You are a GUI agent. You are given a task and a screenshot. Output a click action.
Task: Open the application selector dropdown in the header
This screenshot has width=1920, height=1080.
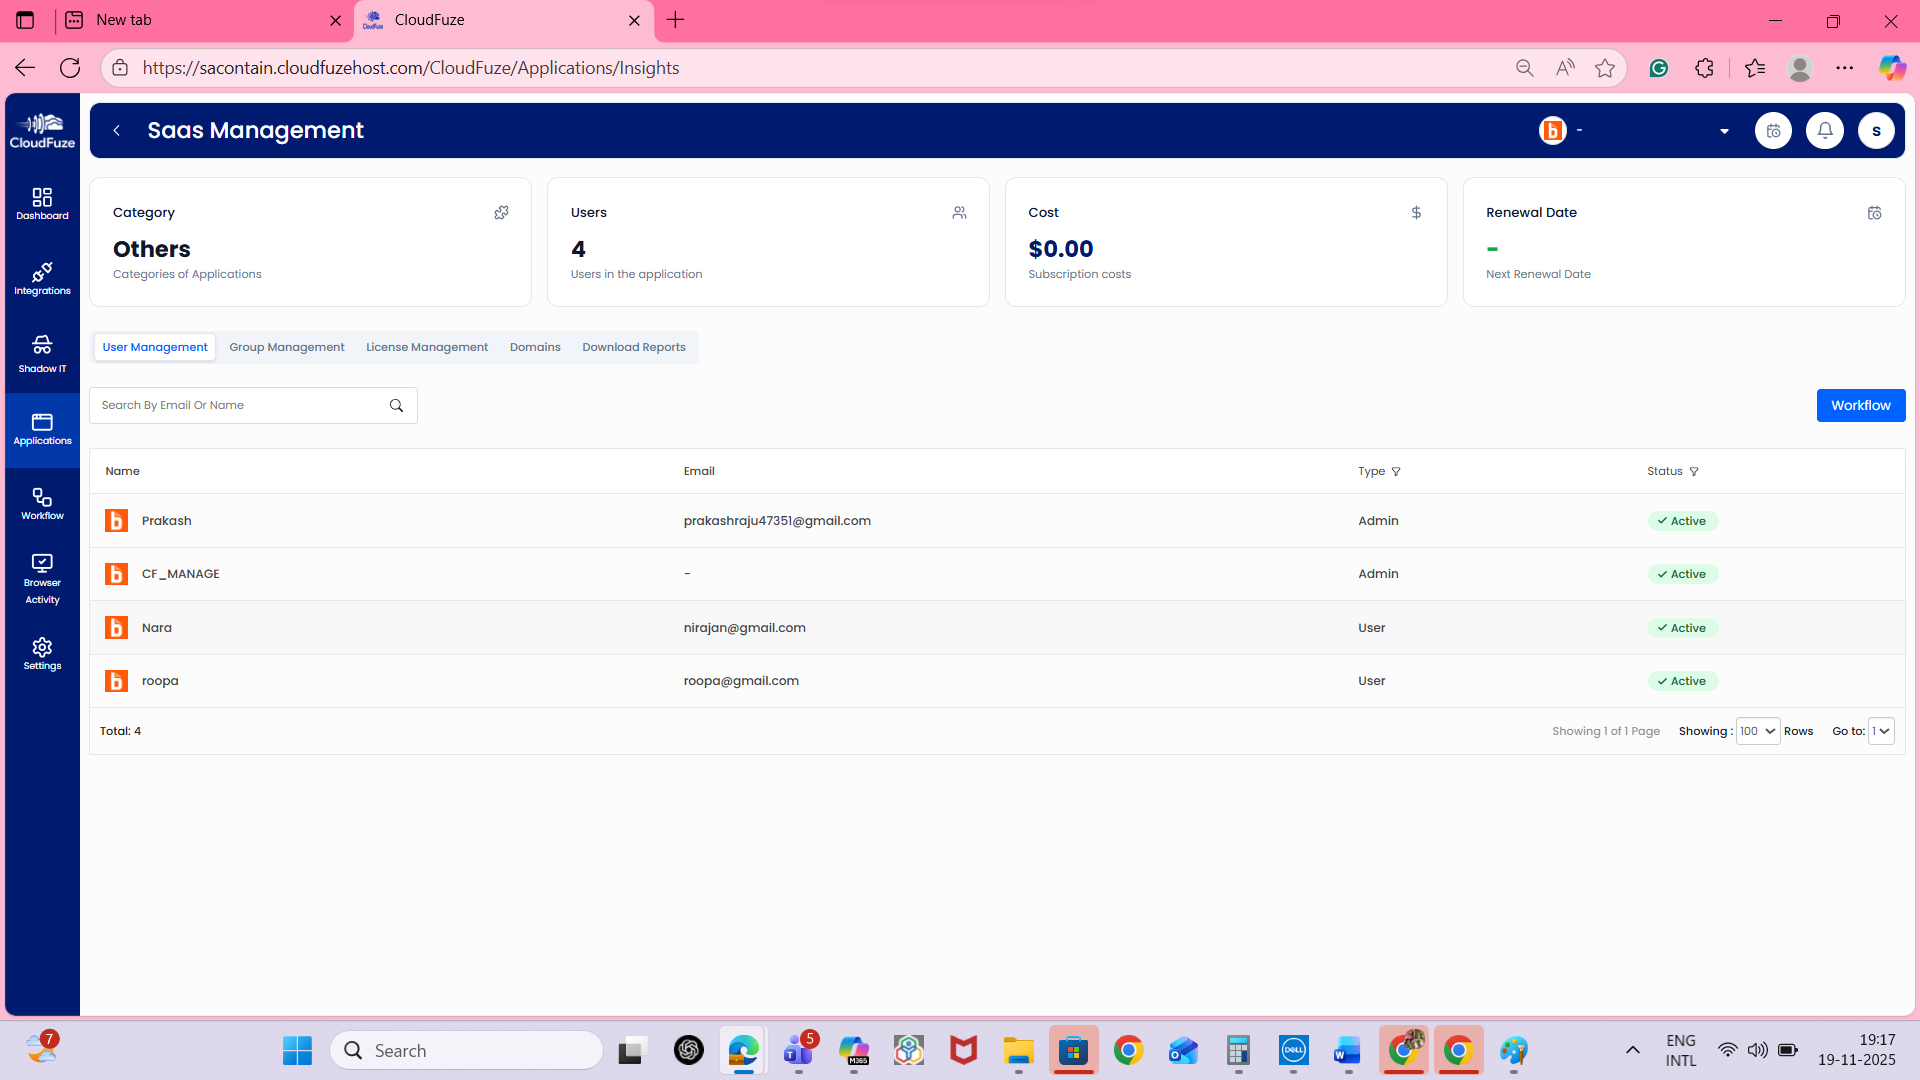click(1724, 130)
